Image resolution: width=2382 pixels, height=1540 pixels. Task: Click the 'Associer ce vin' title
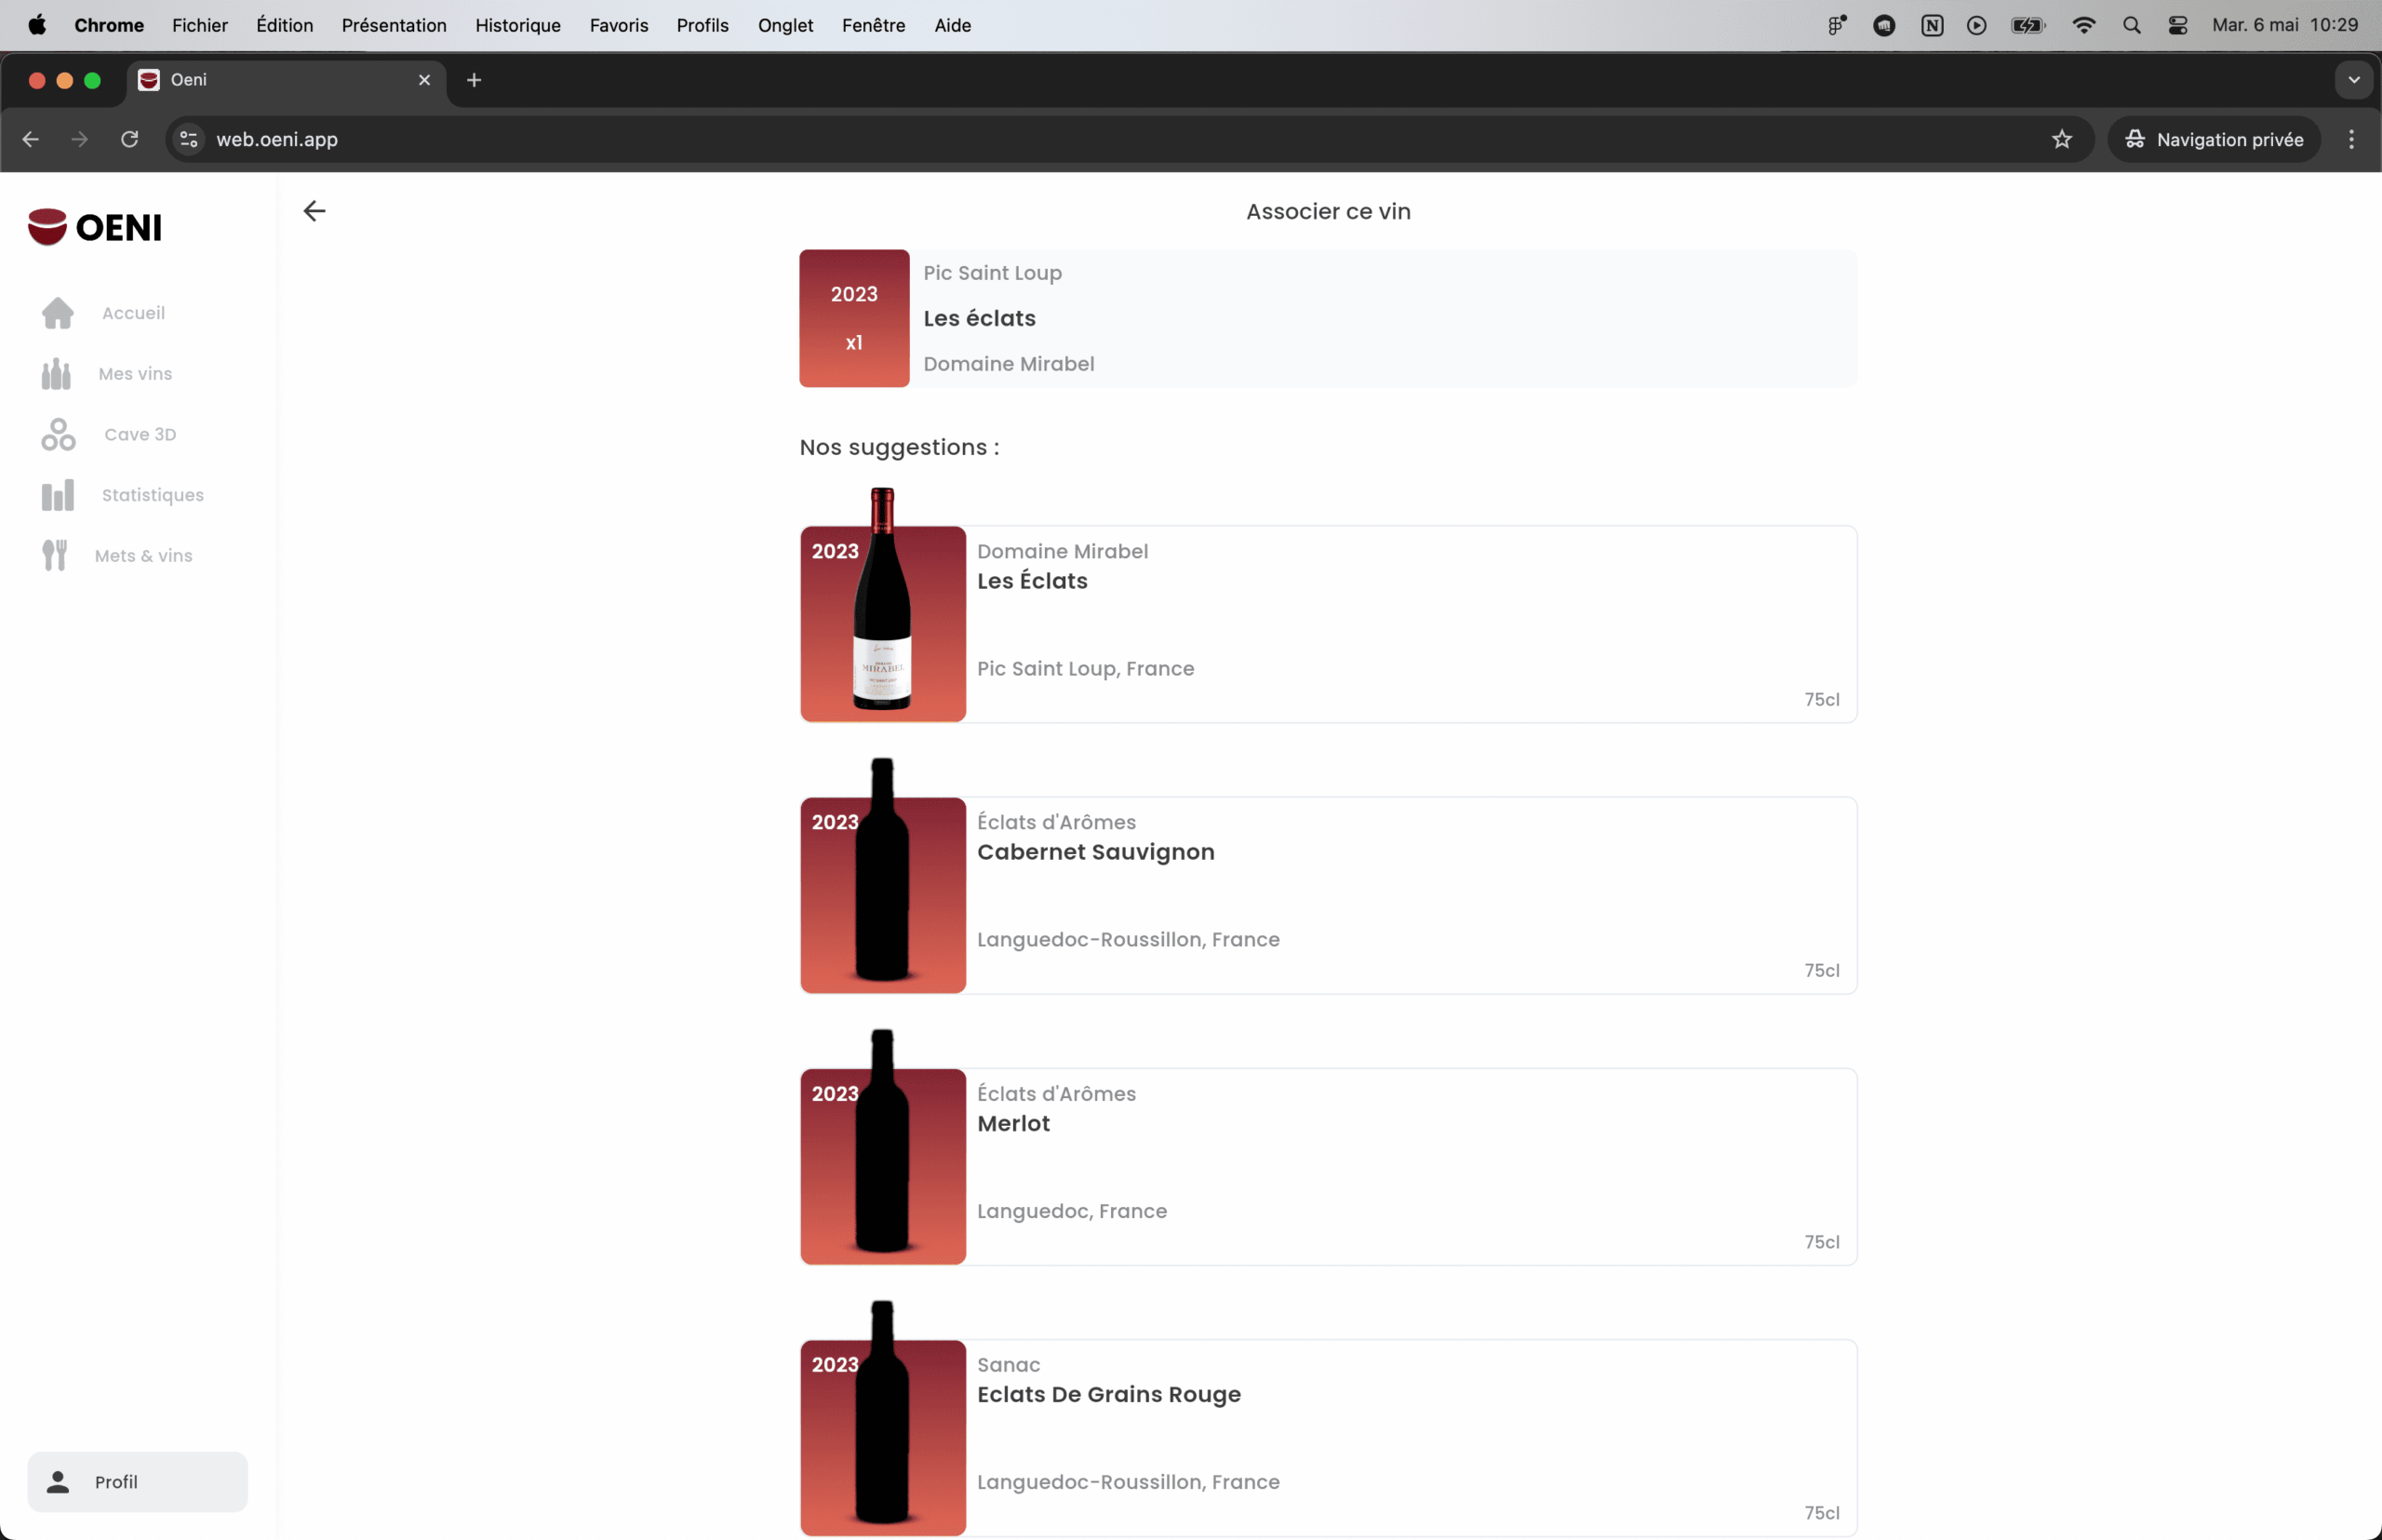tap(1328, 211)
